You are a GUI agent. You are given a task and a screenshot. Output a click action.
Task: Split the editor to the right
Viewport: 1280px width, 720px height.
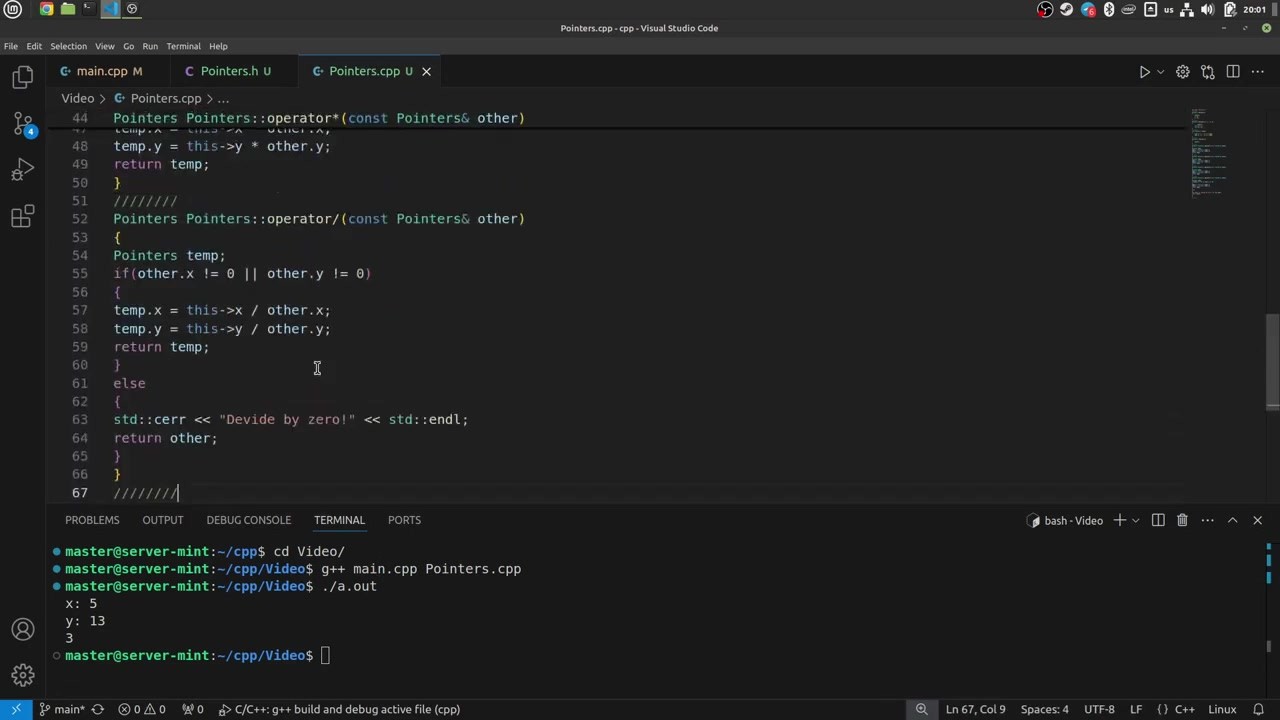click(1233, 72)
